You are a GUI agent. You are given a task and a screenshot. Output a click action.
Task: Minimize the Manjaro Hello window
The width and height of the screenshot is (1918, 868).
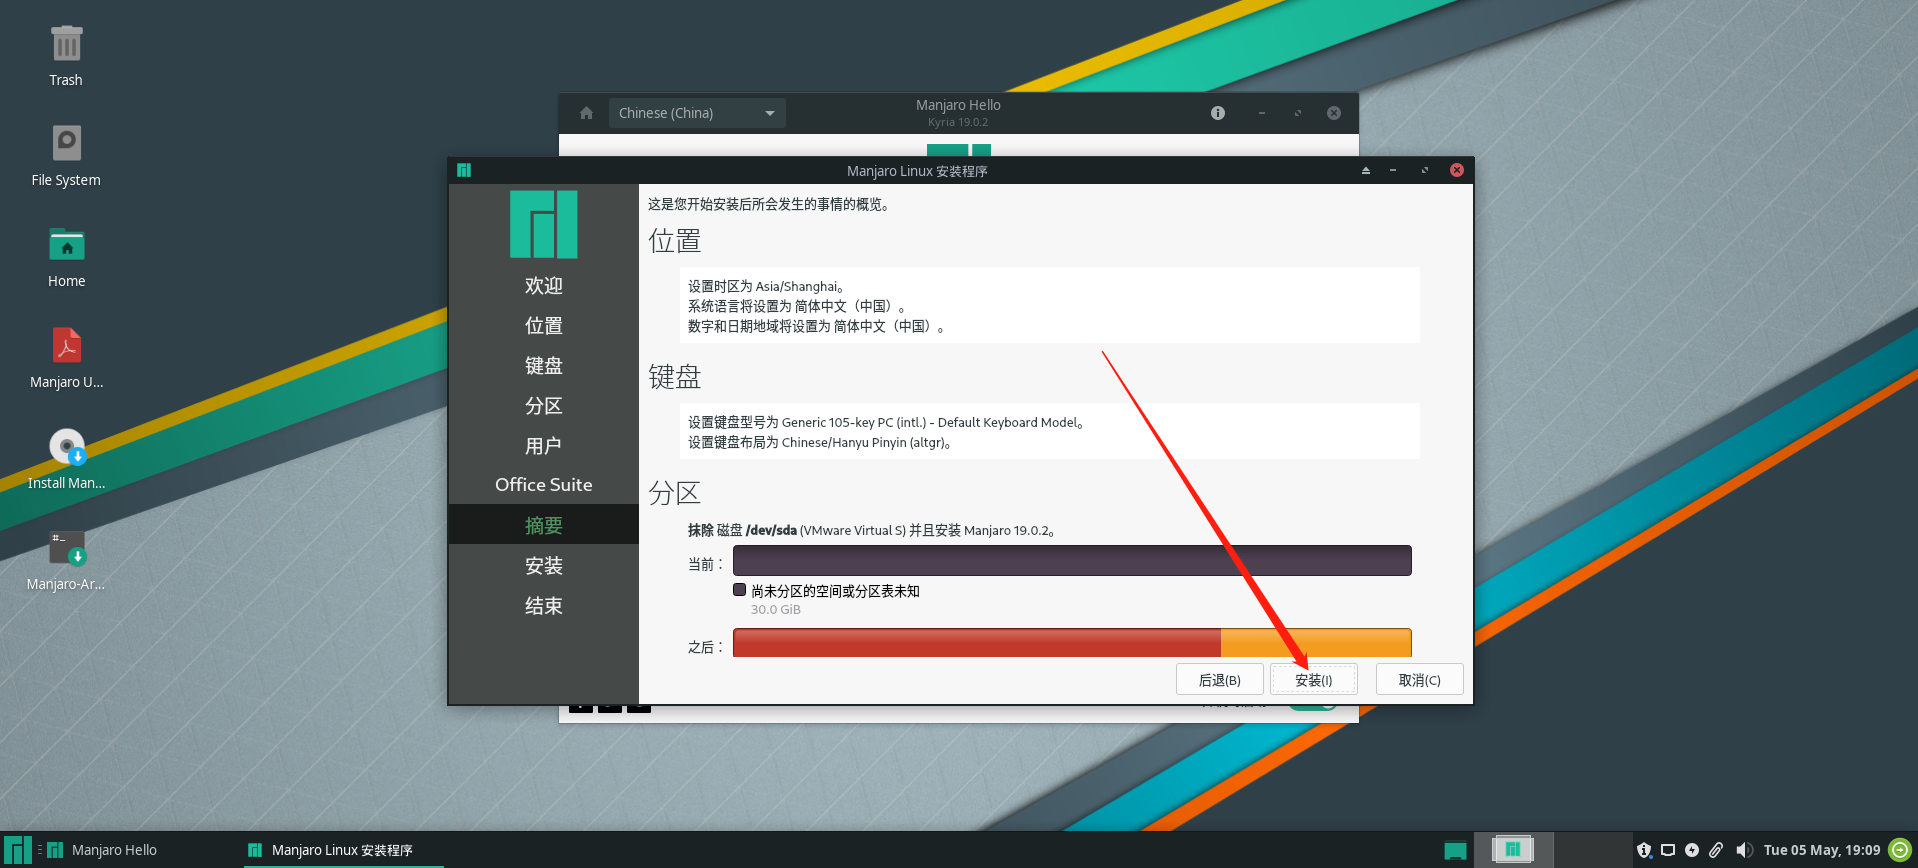coord(1262,113)
